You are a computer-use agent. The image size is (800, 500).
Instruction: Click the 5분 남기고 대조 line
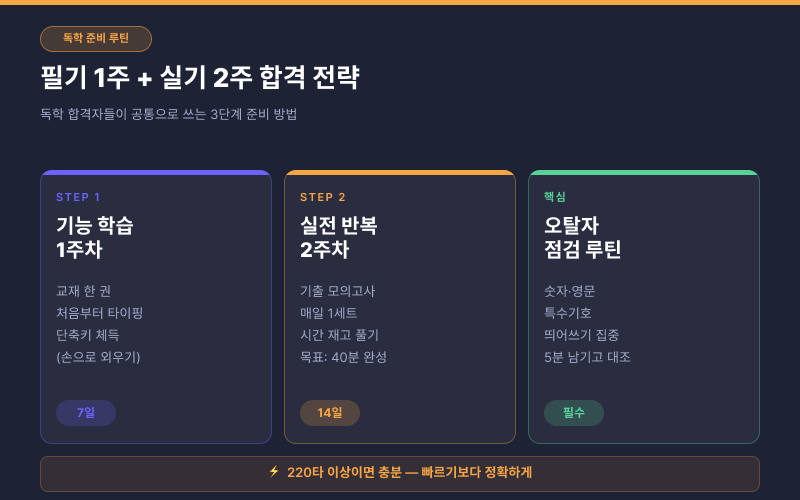587,357
